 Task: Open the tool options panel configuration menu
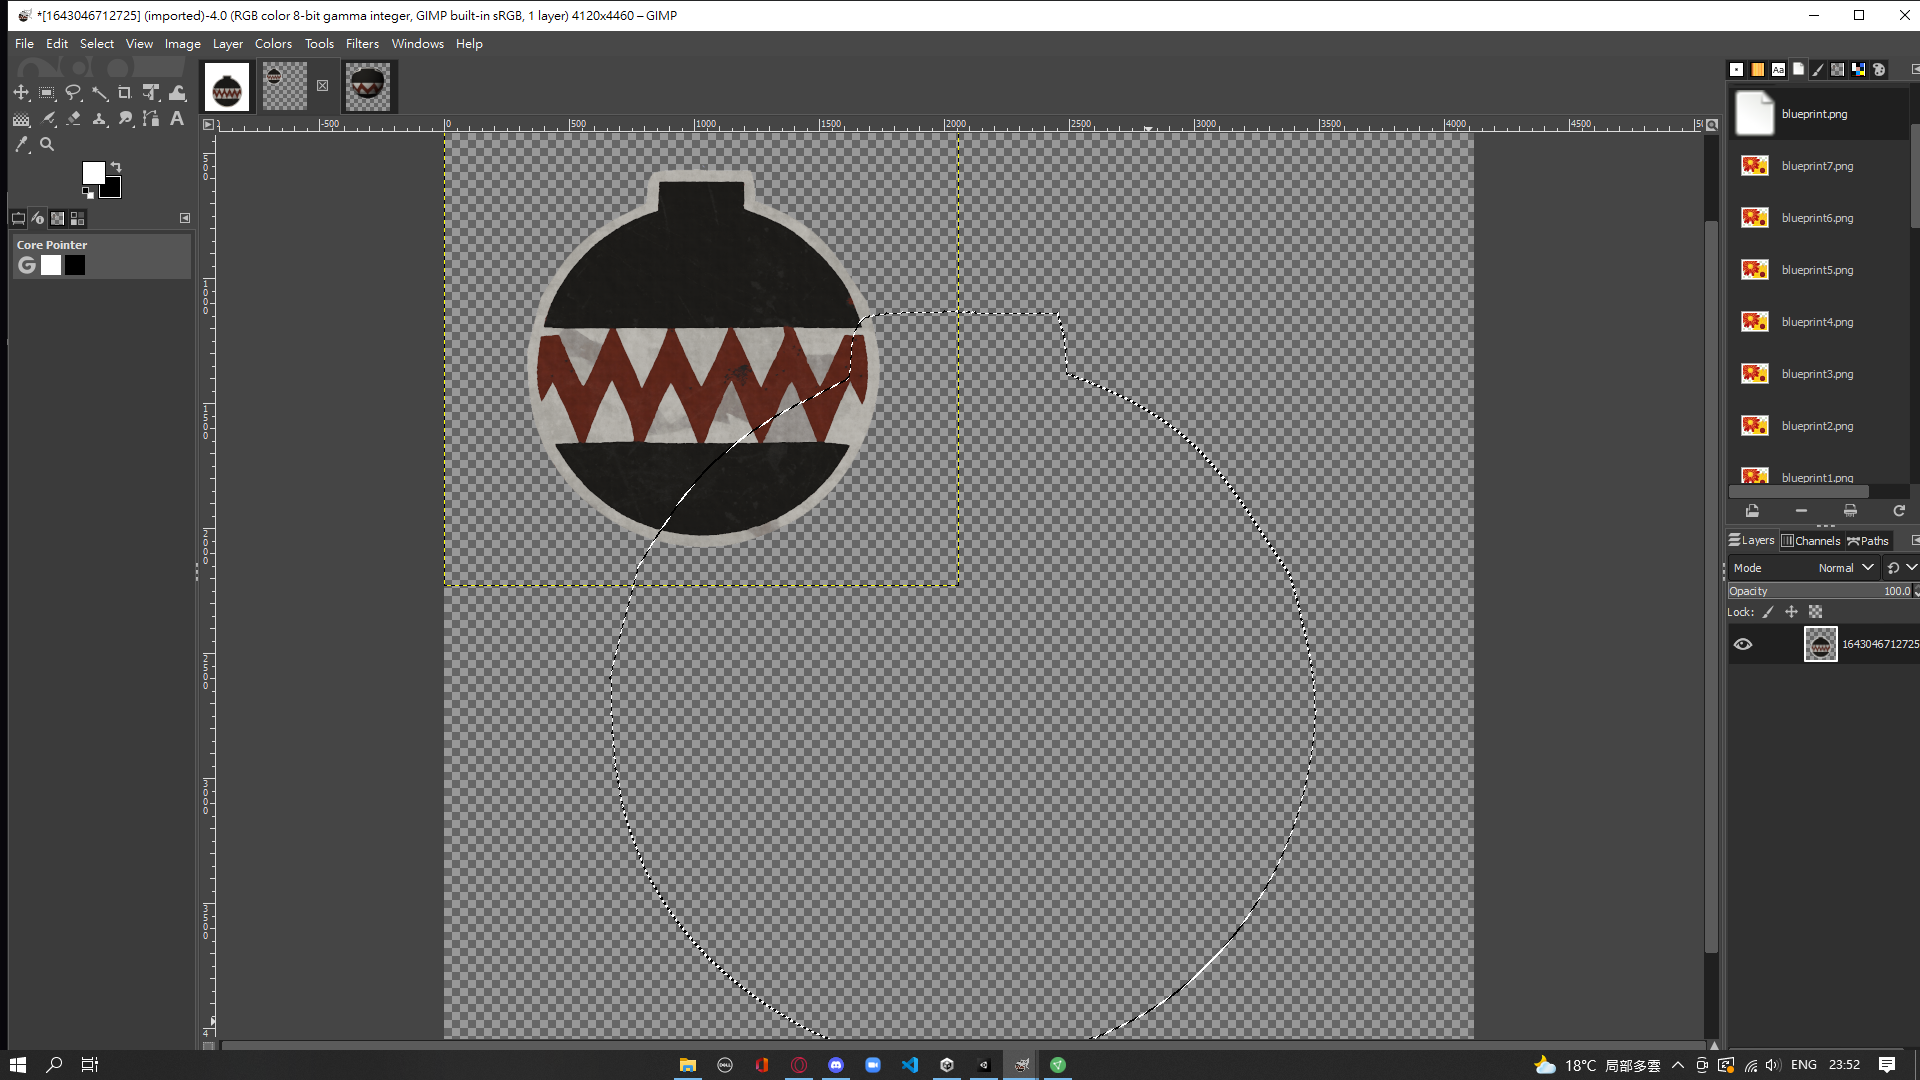pyautogui.click(x=185, y=218)
